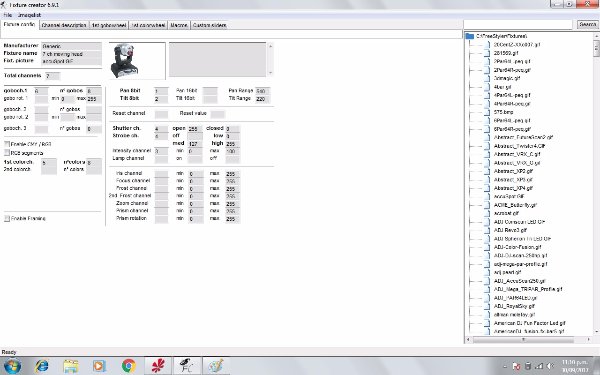
Task: Click the Total channels input field
Action: [x=53, y=76]
